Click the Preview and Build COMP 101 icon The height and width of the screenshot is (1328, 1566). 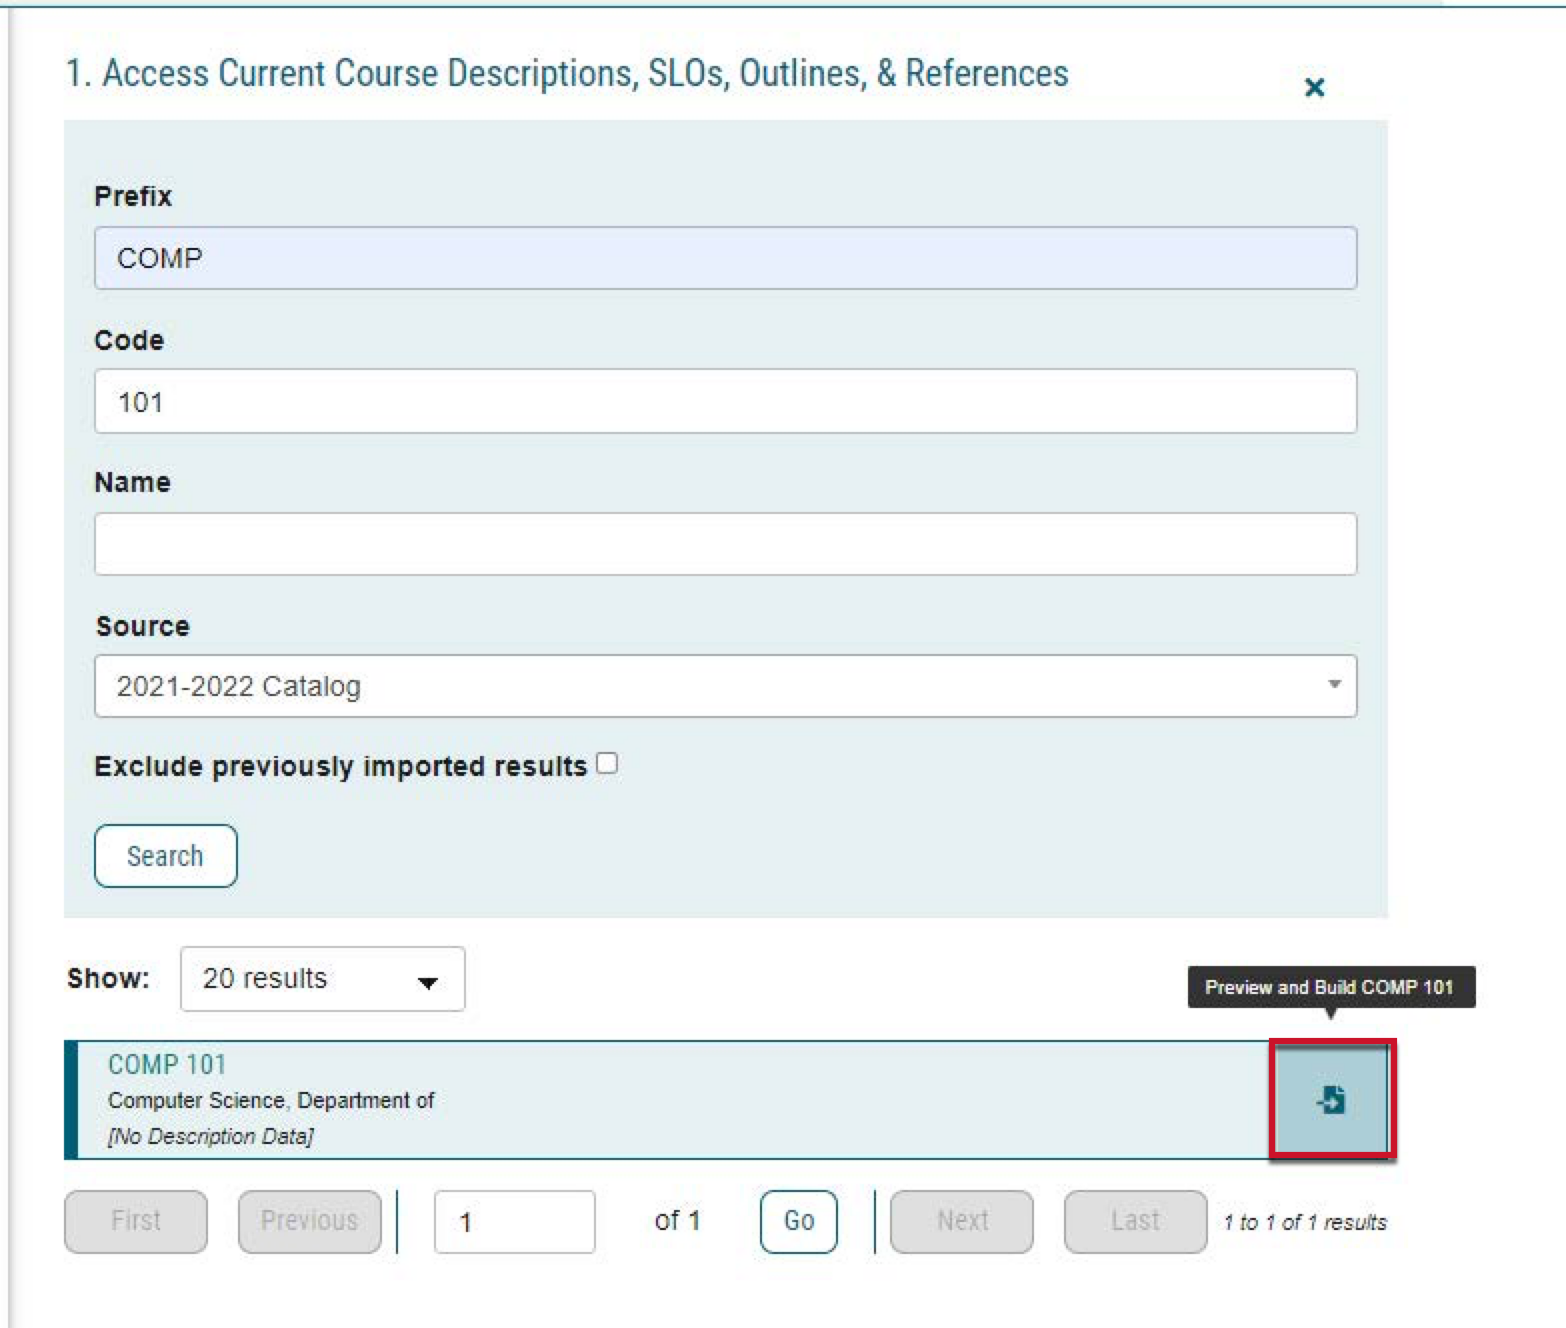[x=1331, y=1100]
